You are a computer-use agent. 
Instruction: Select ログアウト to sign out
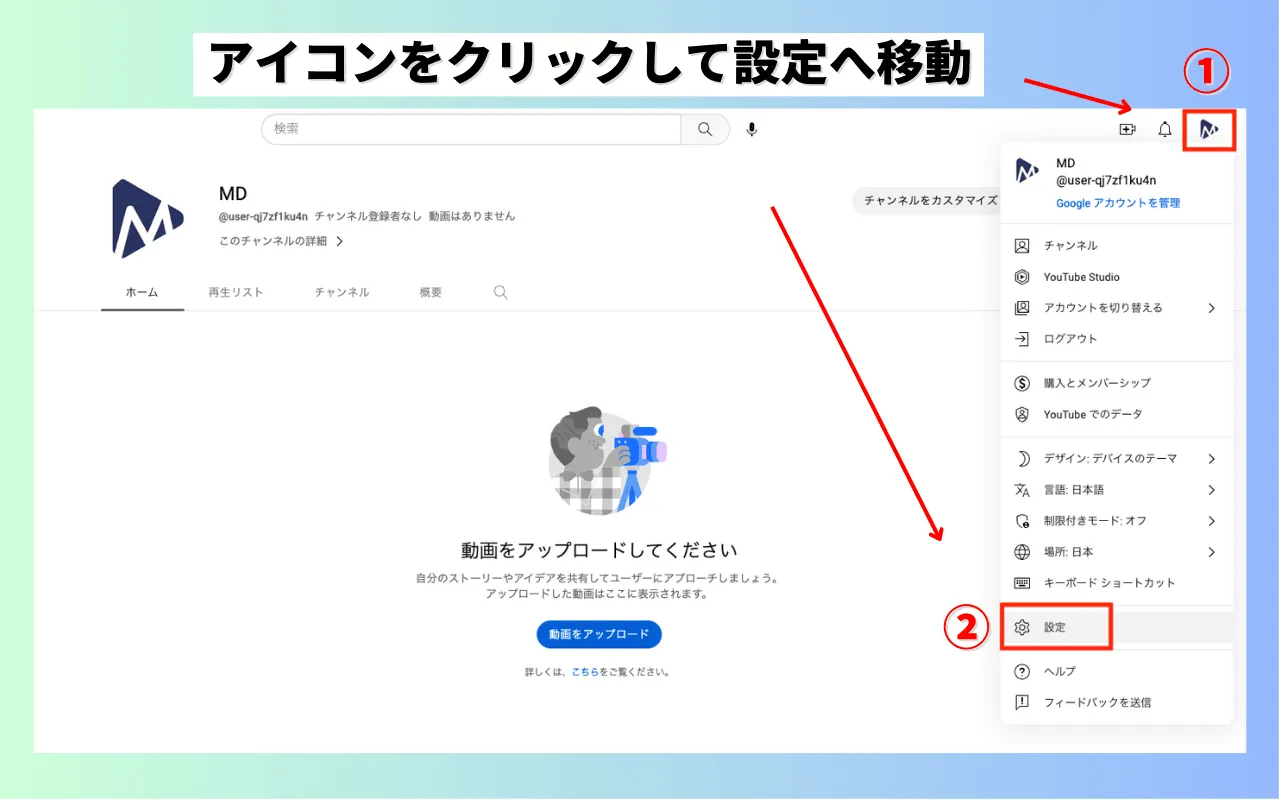click(x=1070, y=339)
